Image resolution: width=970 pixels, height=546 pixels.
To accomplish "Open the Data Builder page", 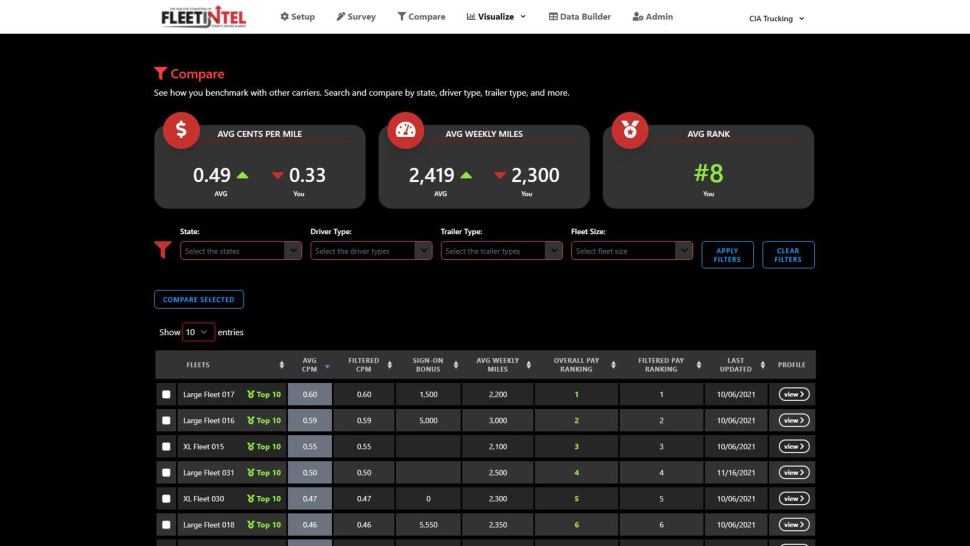I will click(x=580, y=17).
